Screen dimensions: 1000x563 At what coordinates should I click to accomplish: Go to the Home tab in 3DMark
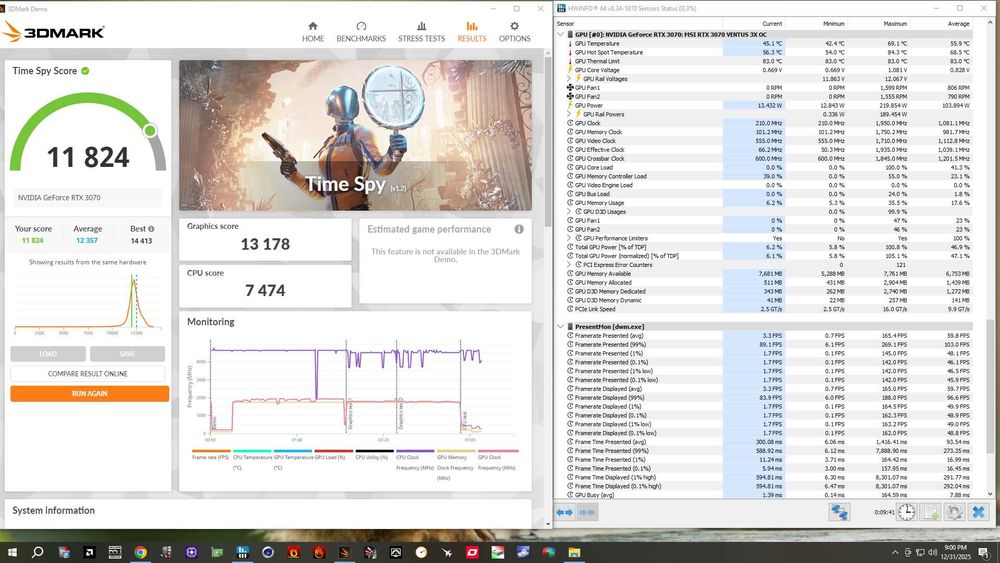click(x=312, y=31)
